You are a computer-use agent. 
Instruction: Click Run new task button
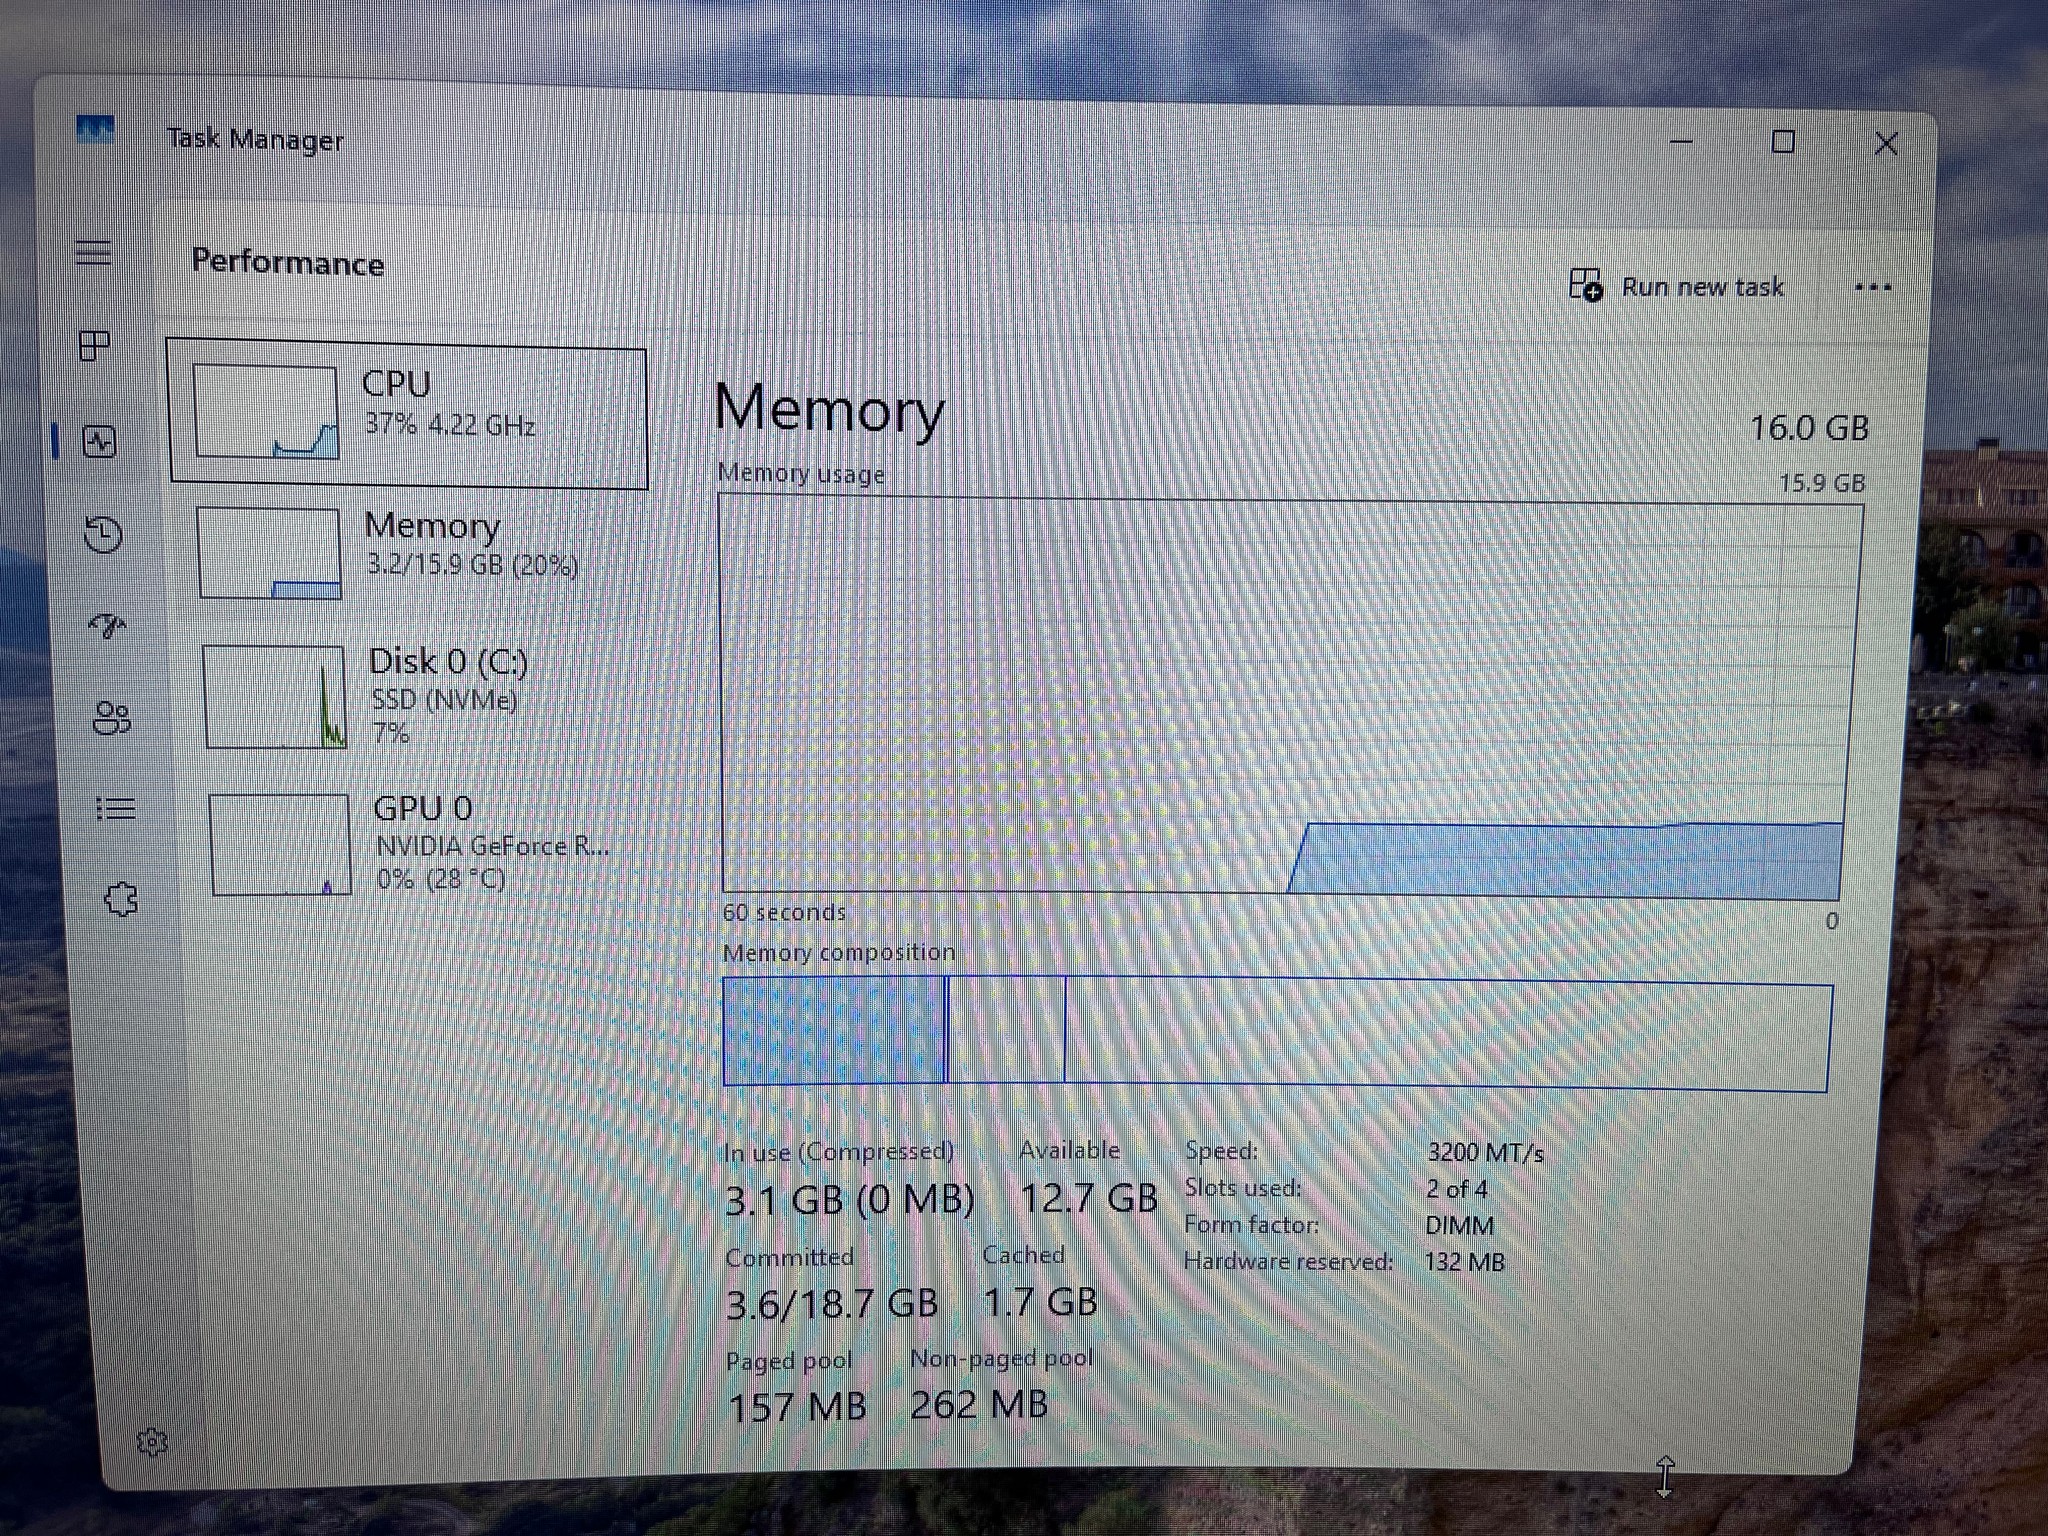point(1677,287)
